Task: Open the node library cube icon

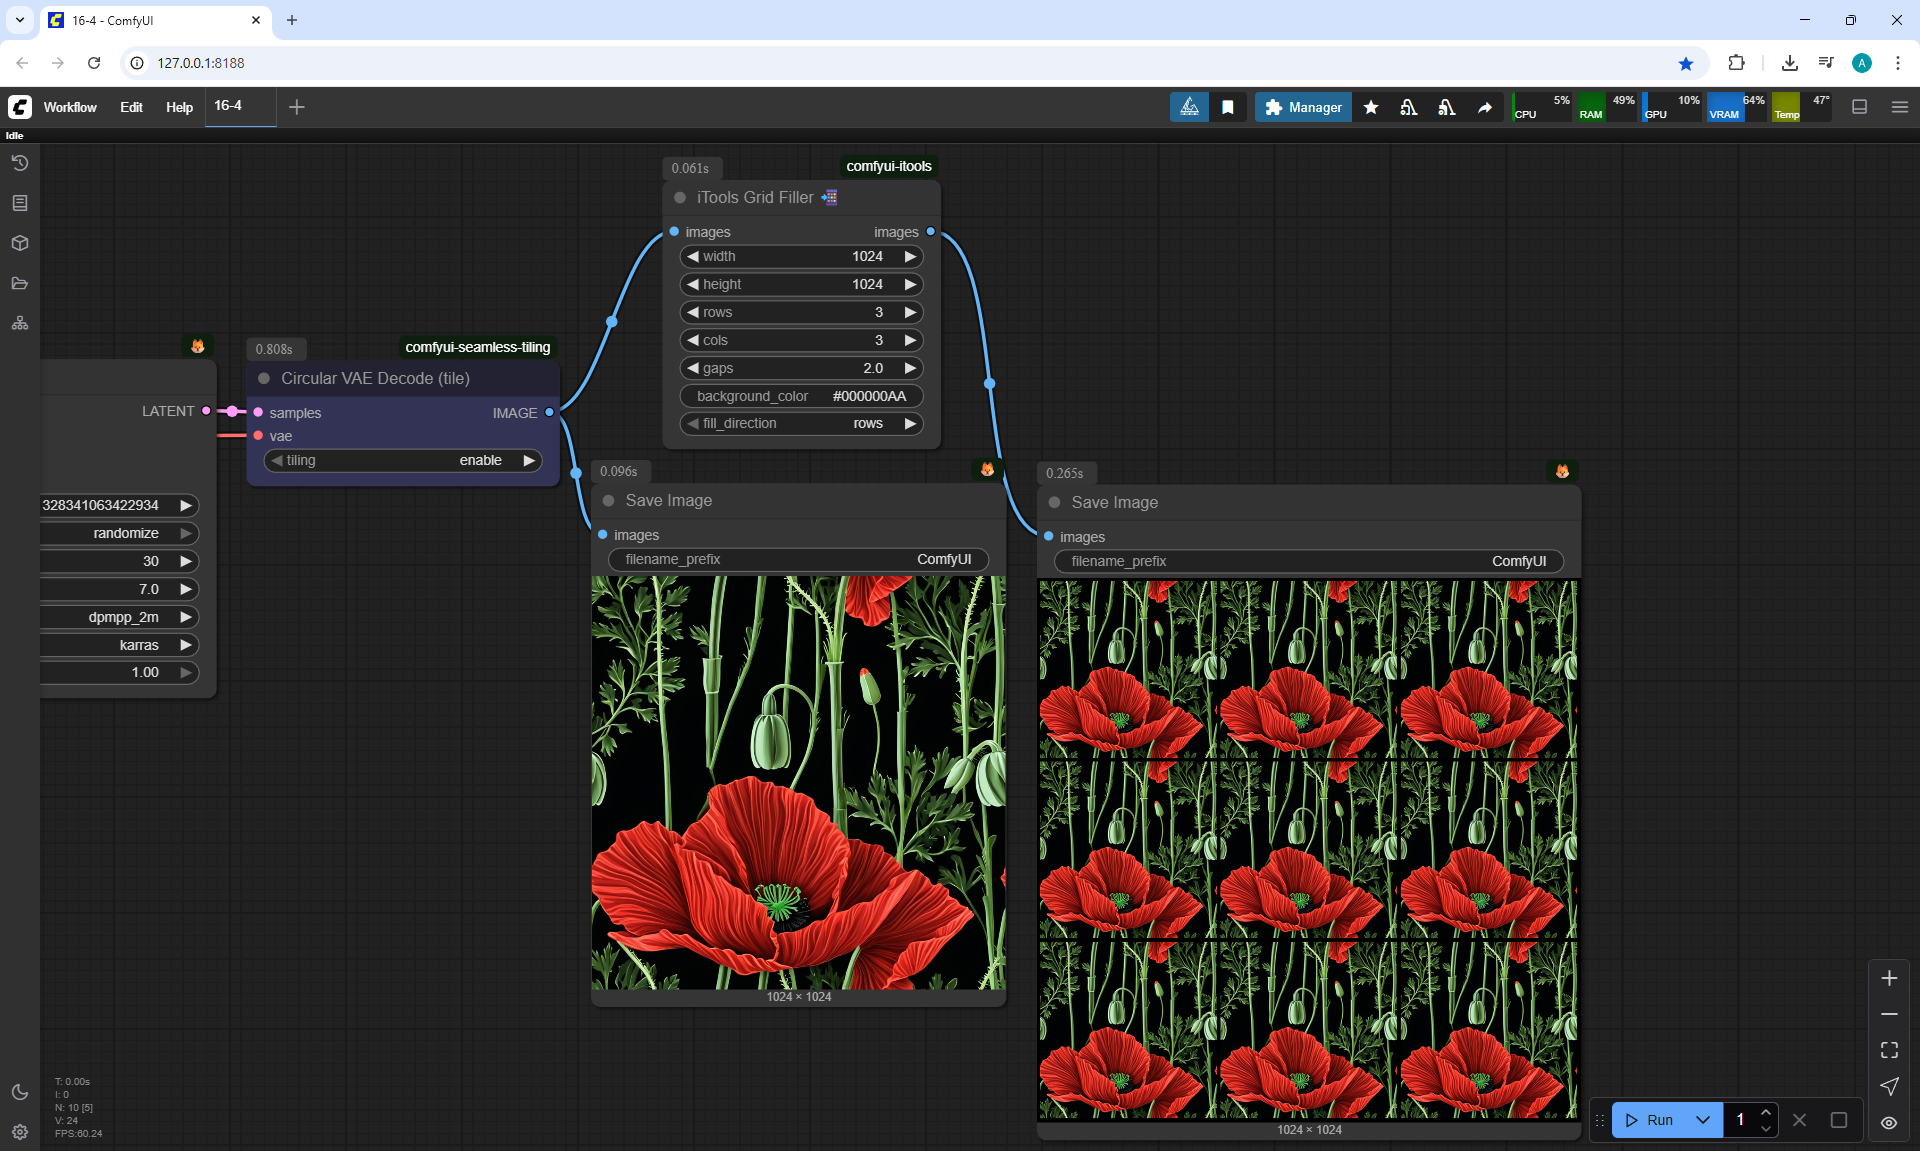Action: [20, 243]
